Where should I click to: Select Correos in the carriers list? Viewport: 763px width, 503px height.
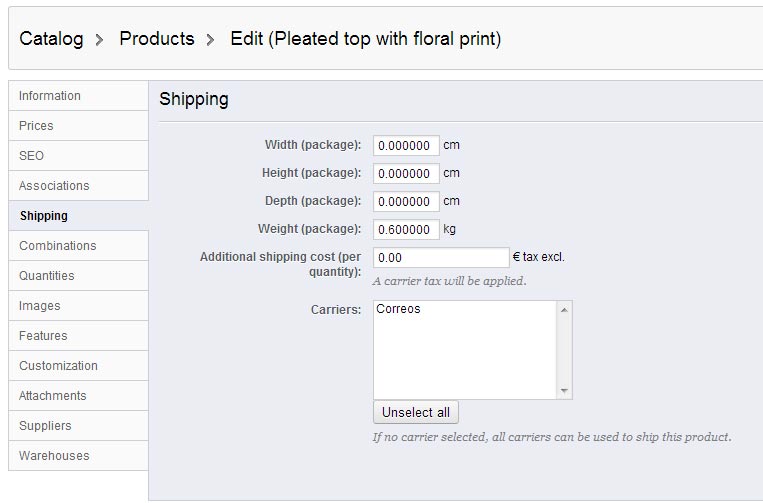[x=399, y=309]
